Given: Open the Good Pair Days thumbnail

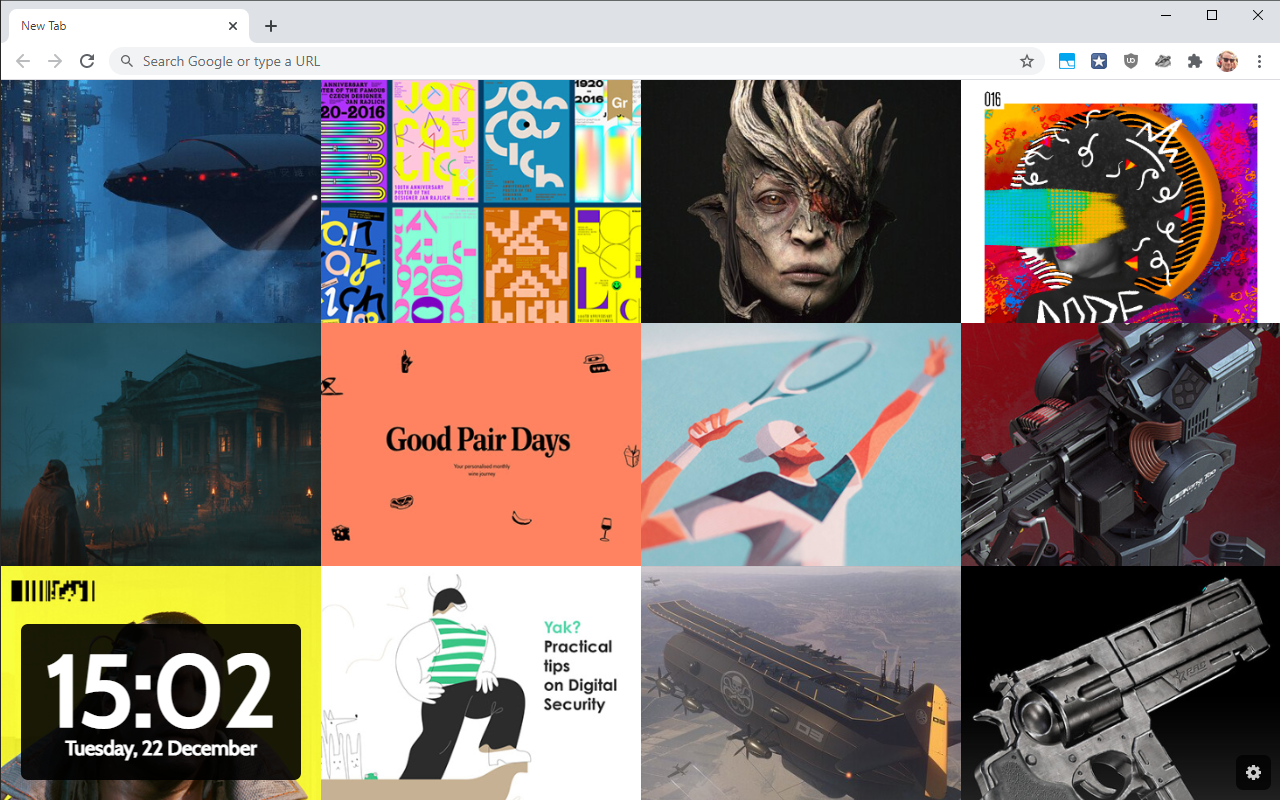Looking at the screenshot, I should point(481,444).
